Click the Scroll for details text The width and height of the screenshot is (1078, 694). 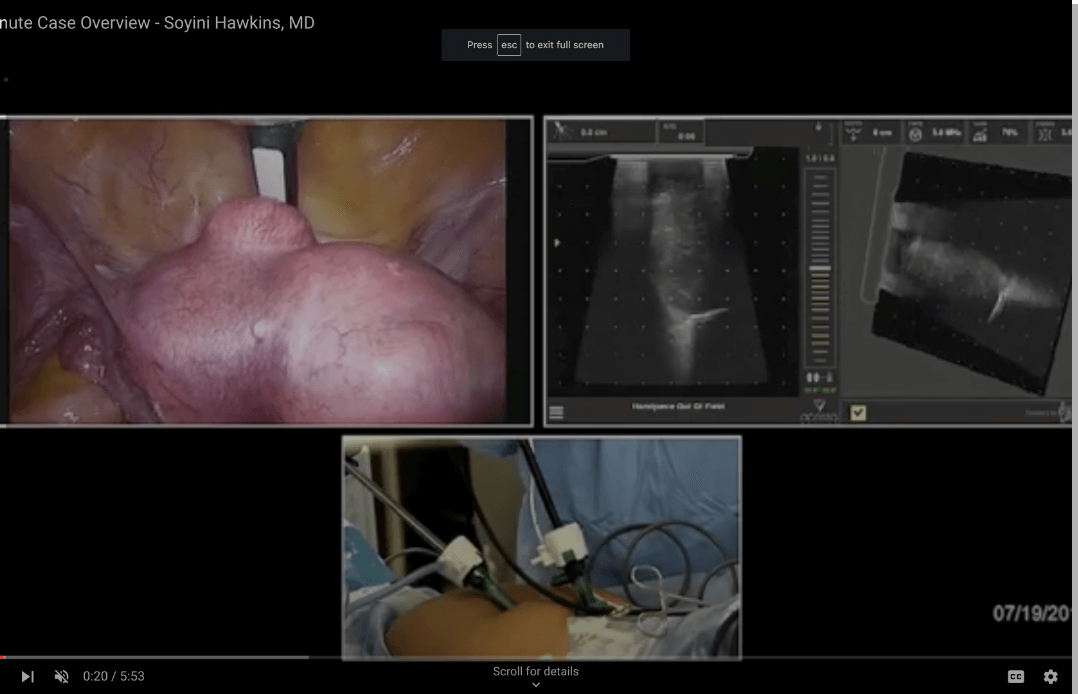pyautogui.click(x=536, y=671)
